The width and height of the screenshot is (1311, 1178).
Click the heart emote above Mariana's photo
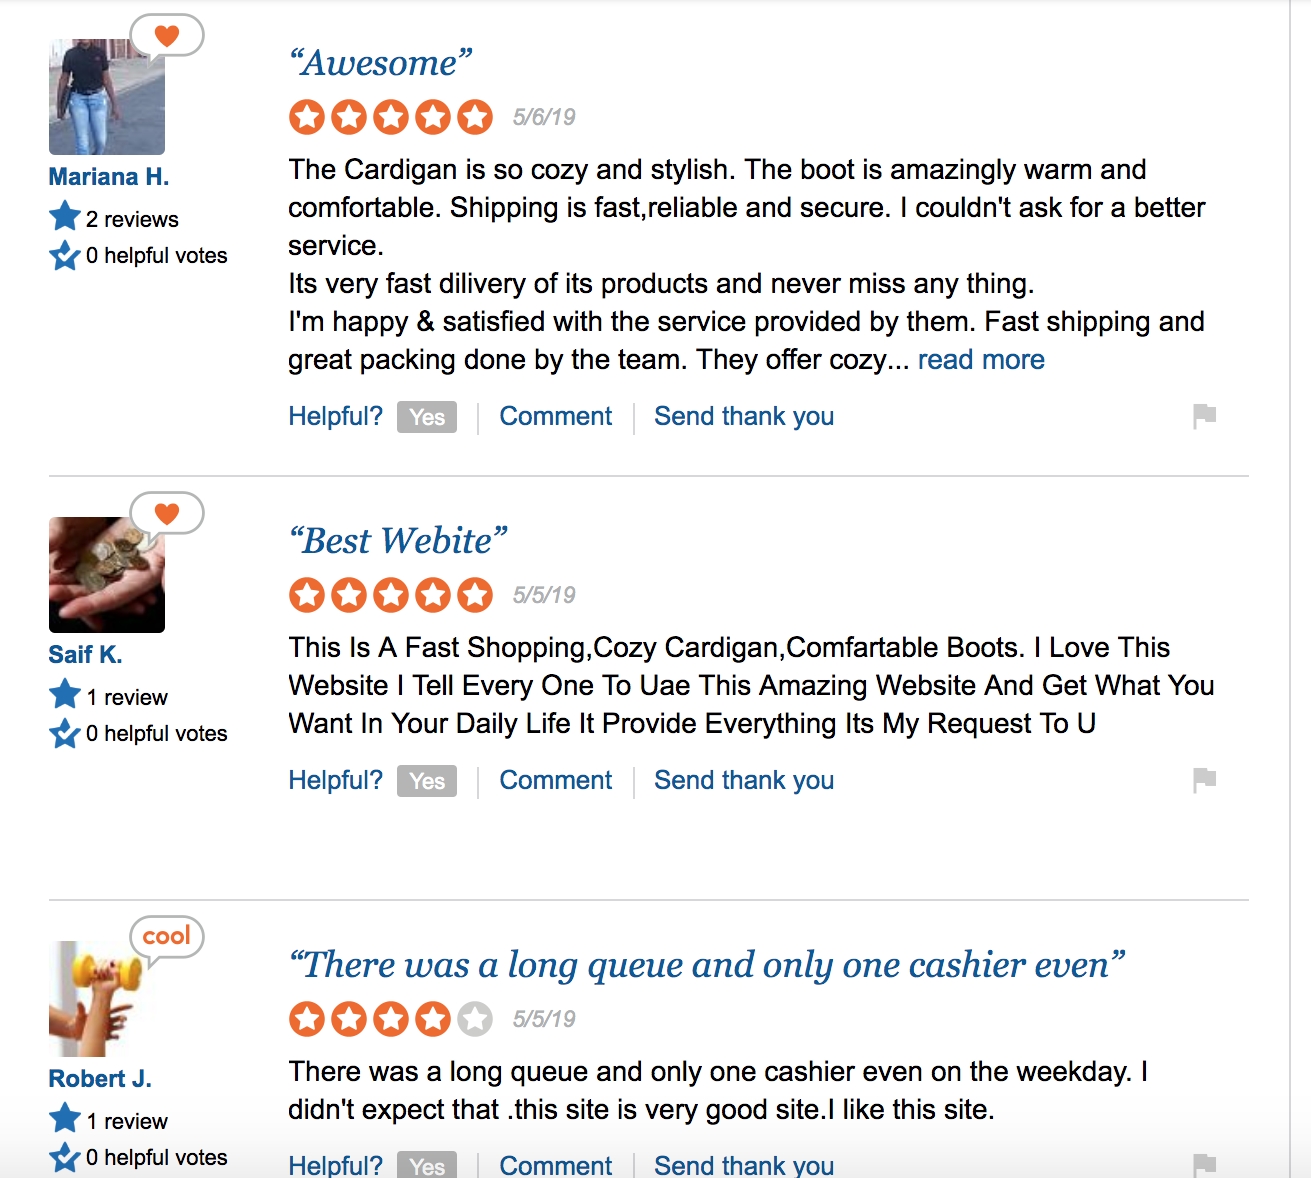pyautogui.click(x=166, y=34)
